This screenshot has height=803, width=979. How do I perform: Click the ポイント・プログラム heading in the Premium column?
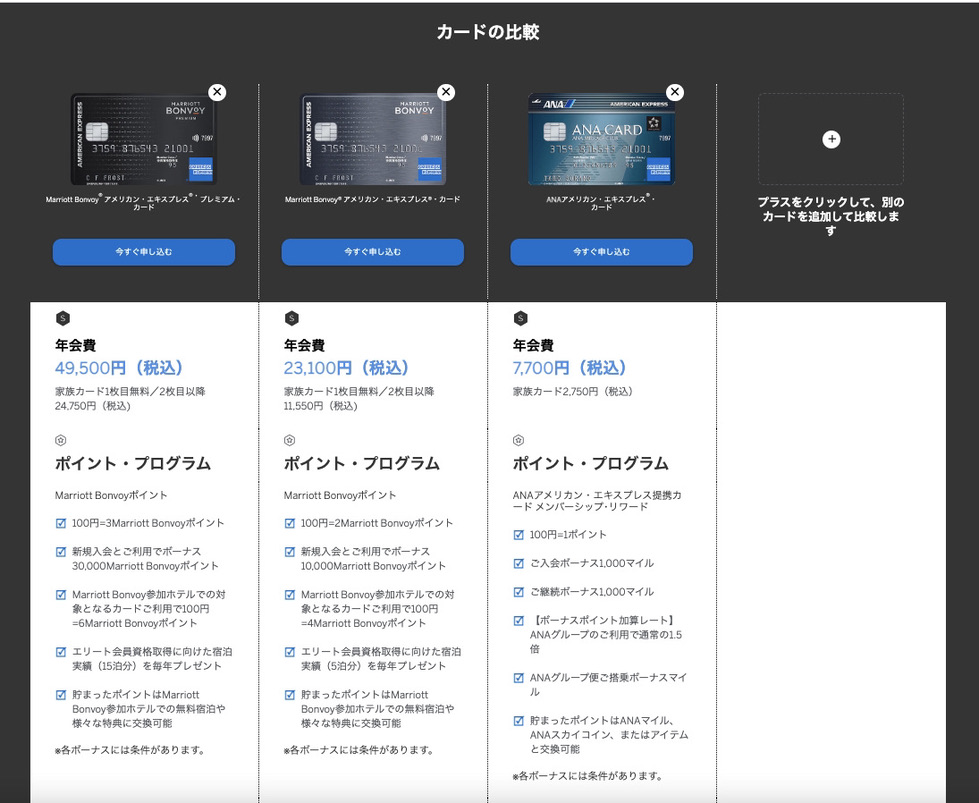click(x=133, y=463)
